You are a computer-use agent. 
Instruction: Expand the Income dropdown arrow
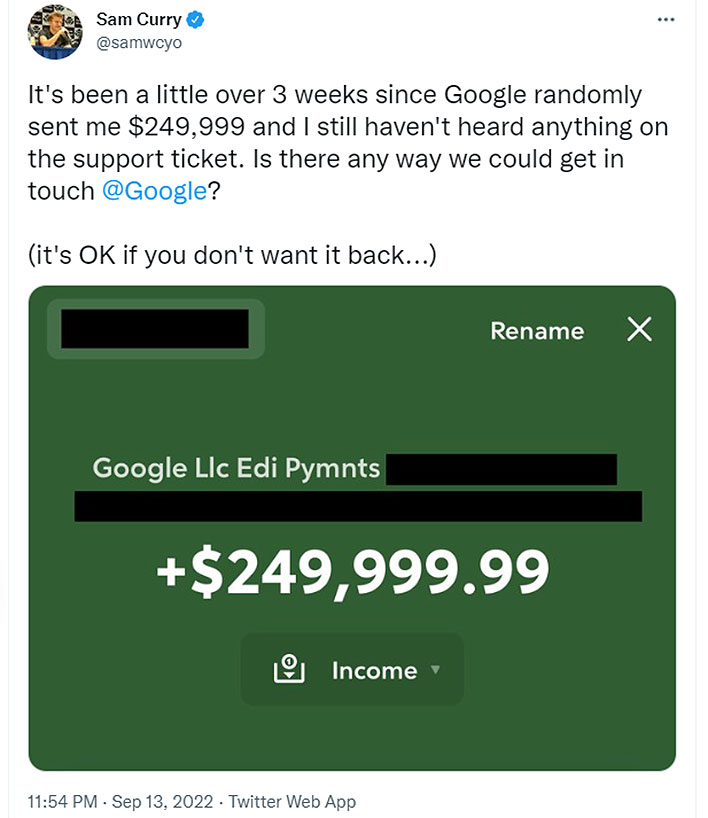point(435,669)
